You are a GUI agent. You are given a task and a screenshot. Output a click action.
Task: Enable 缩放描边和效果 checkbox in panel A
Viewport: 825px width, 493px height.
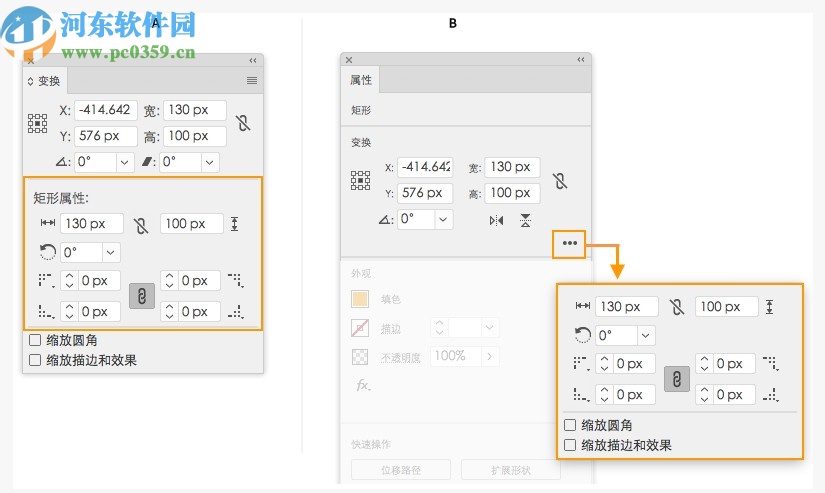(x=35, y=360)
